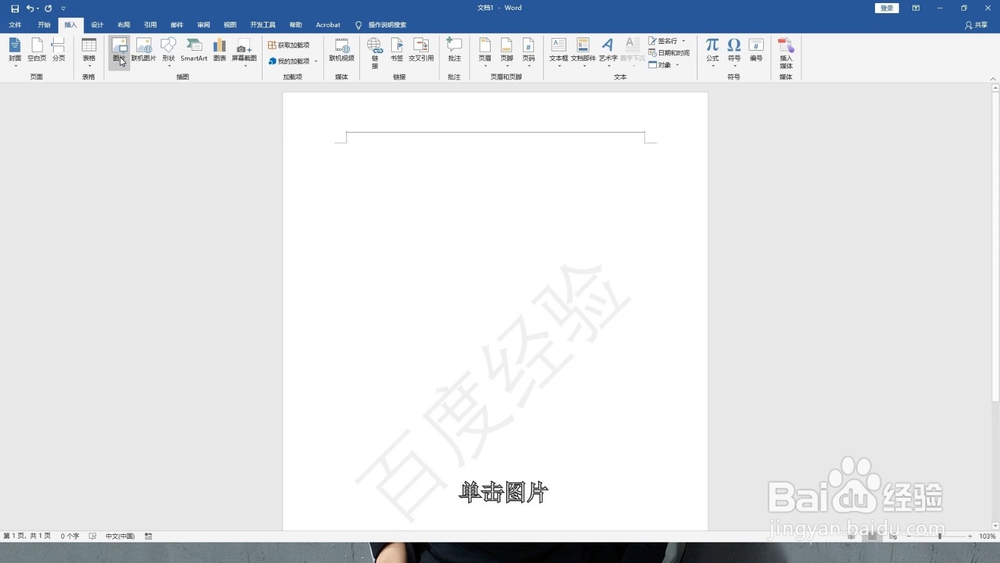Click the Ribbon Display Options icon
Screen dimensions: 1000x563
tap(916, 8)
